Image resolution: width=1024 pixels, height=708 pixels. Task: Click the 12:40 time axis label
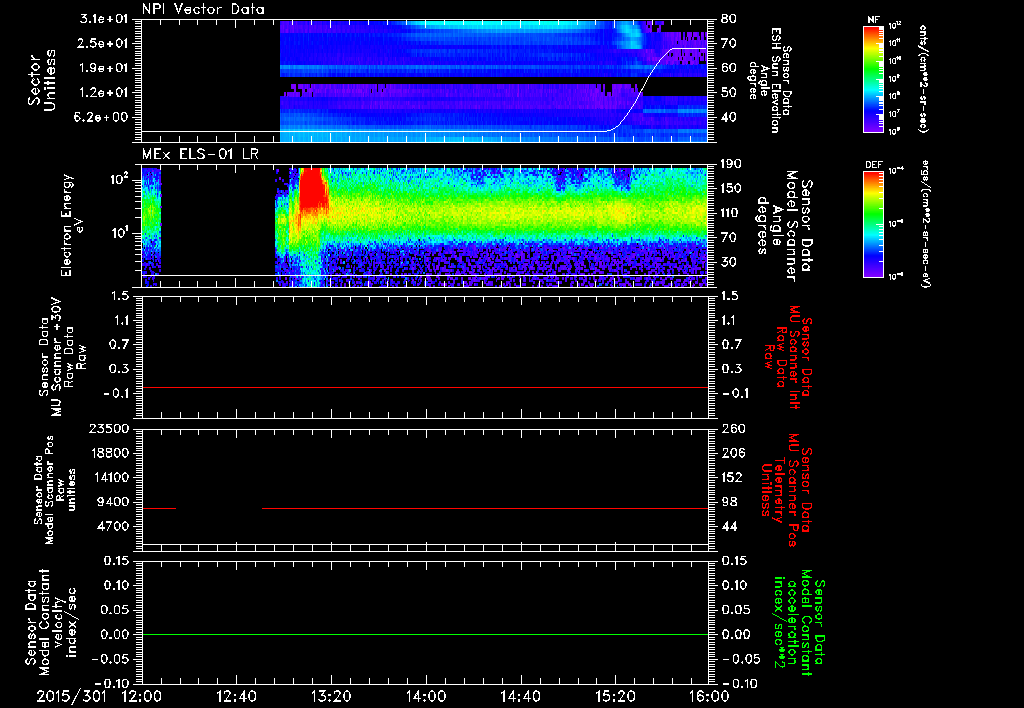[x=236, y=696]
